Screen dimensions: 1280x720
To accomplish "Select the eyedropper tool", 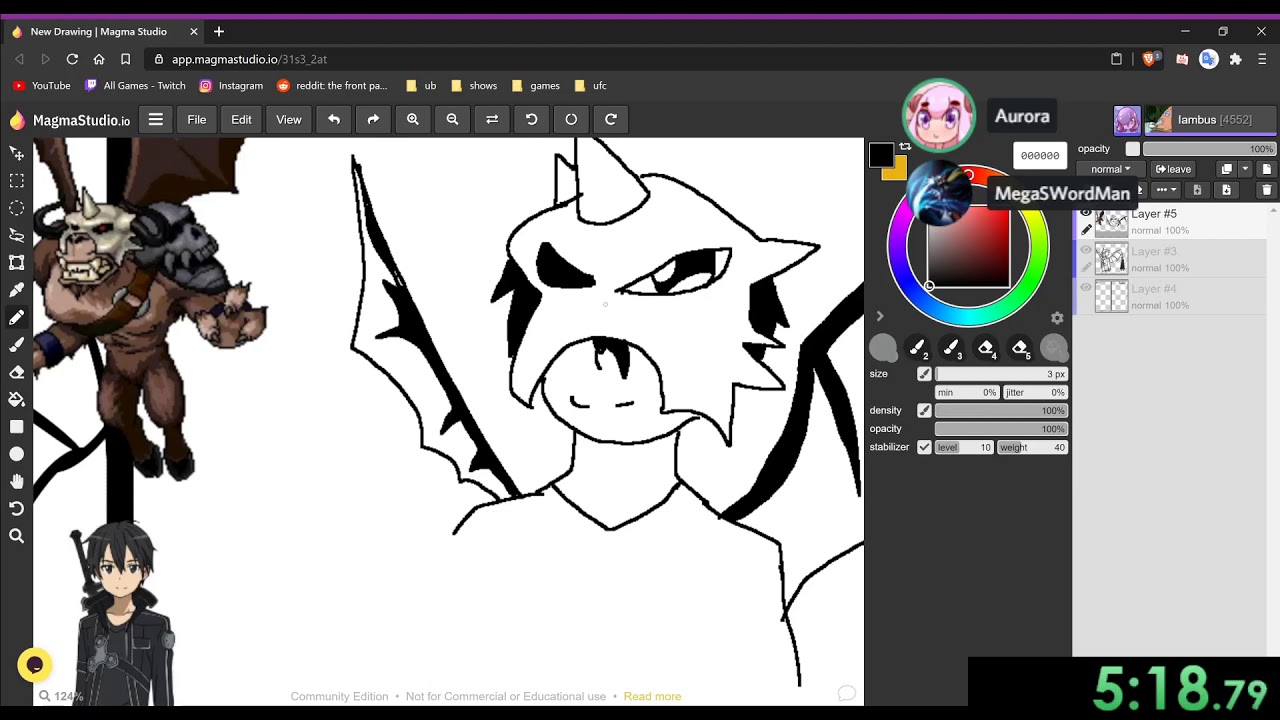I will (x=17, y=290).
